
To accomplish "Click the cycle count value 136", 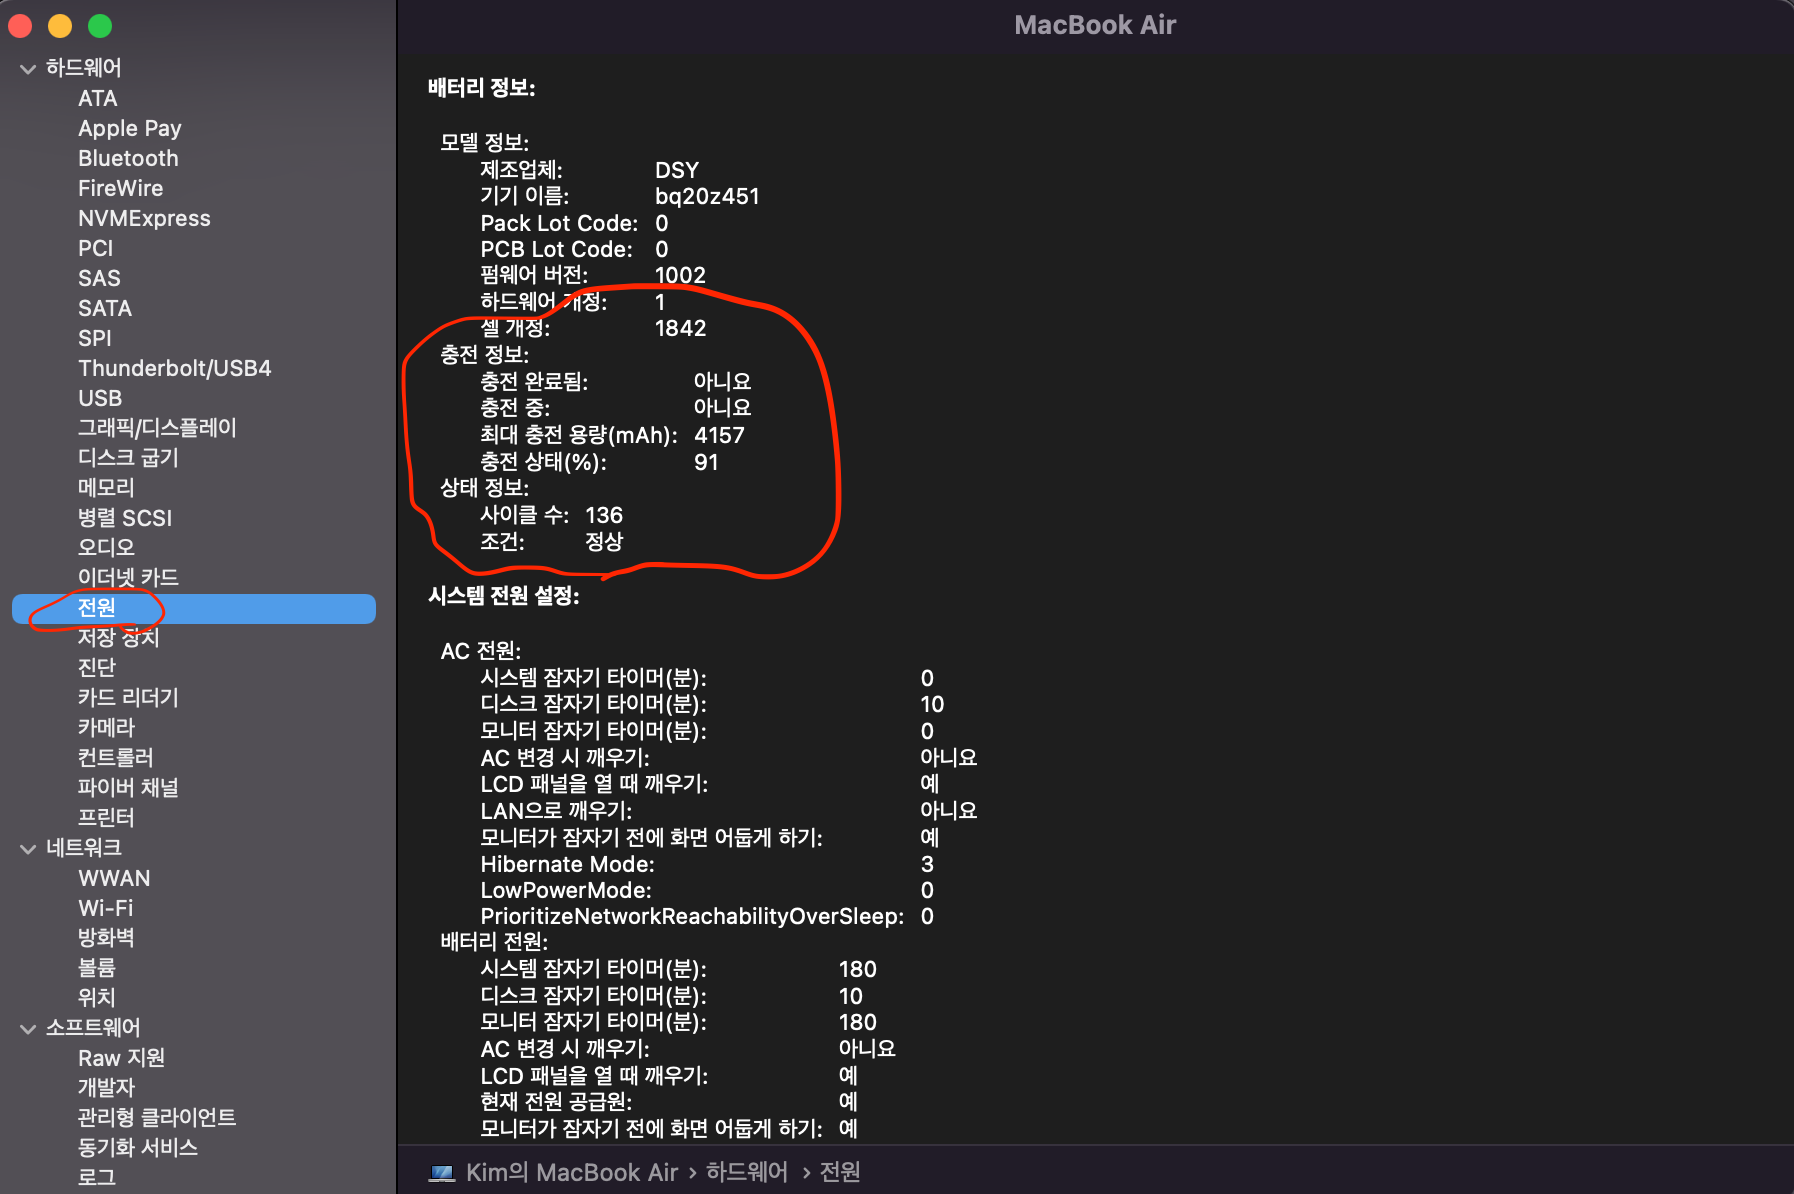I will click(x=604, y=515).
